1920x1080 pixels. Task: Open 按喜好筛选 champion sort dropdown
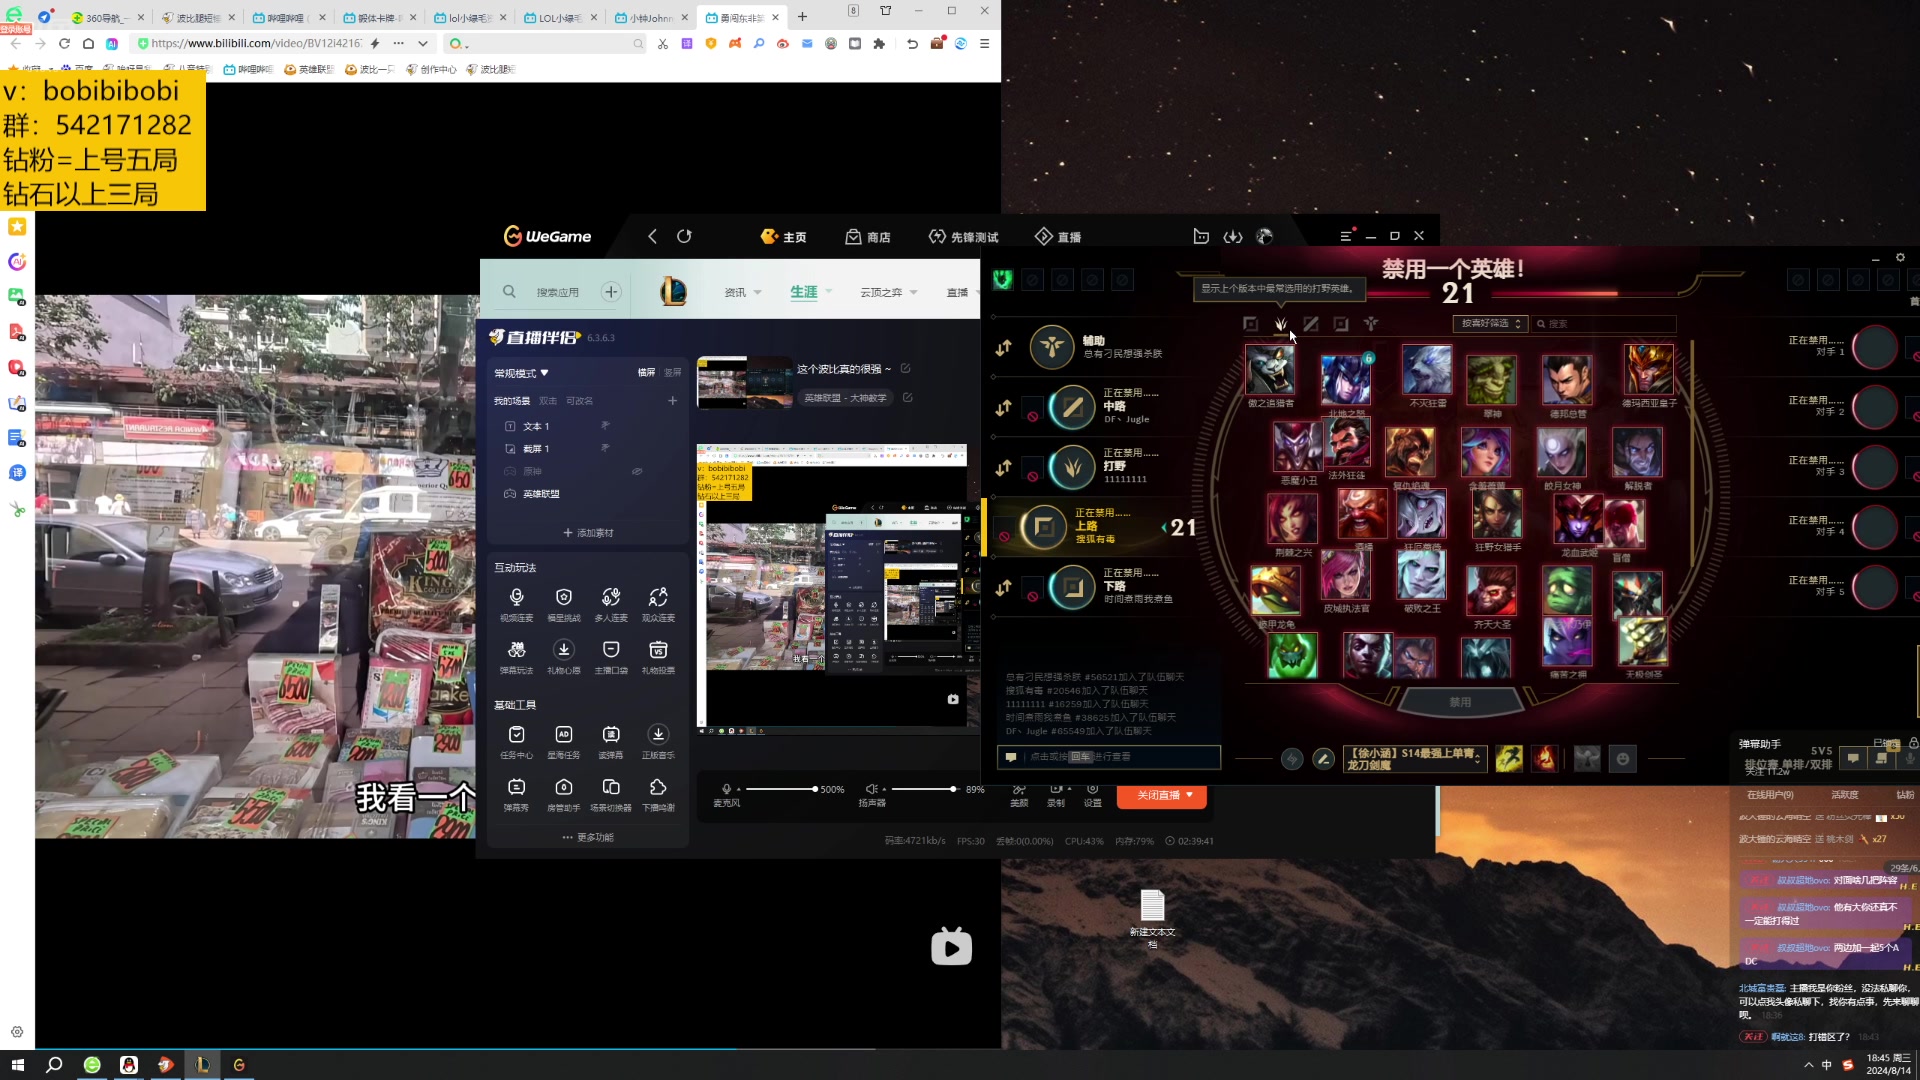click(x=1491, y=324)
